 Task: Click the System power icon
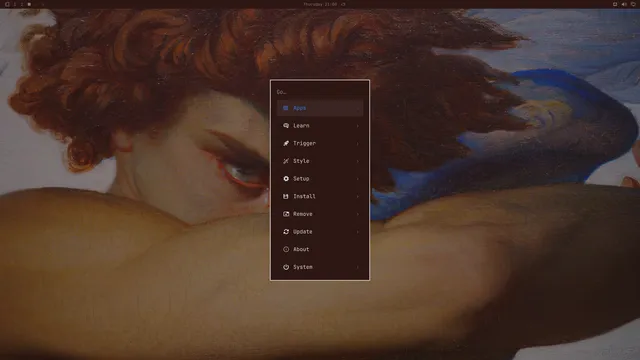click(x=286, y=267)
